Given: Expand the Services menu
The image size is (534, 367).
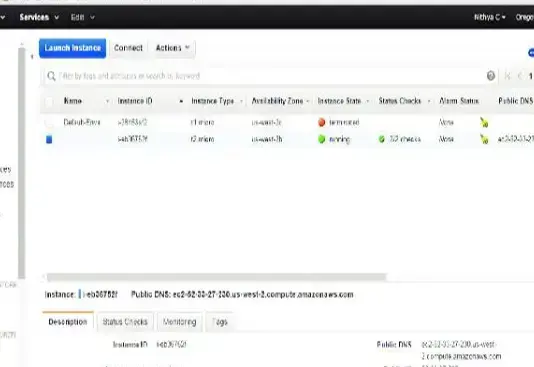Looking at the screenshot, I should (39, 17).
